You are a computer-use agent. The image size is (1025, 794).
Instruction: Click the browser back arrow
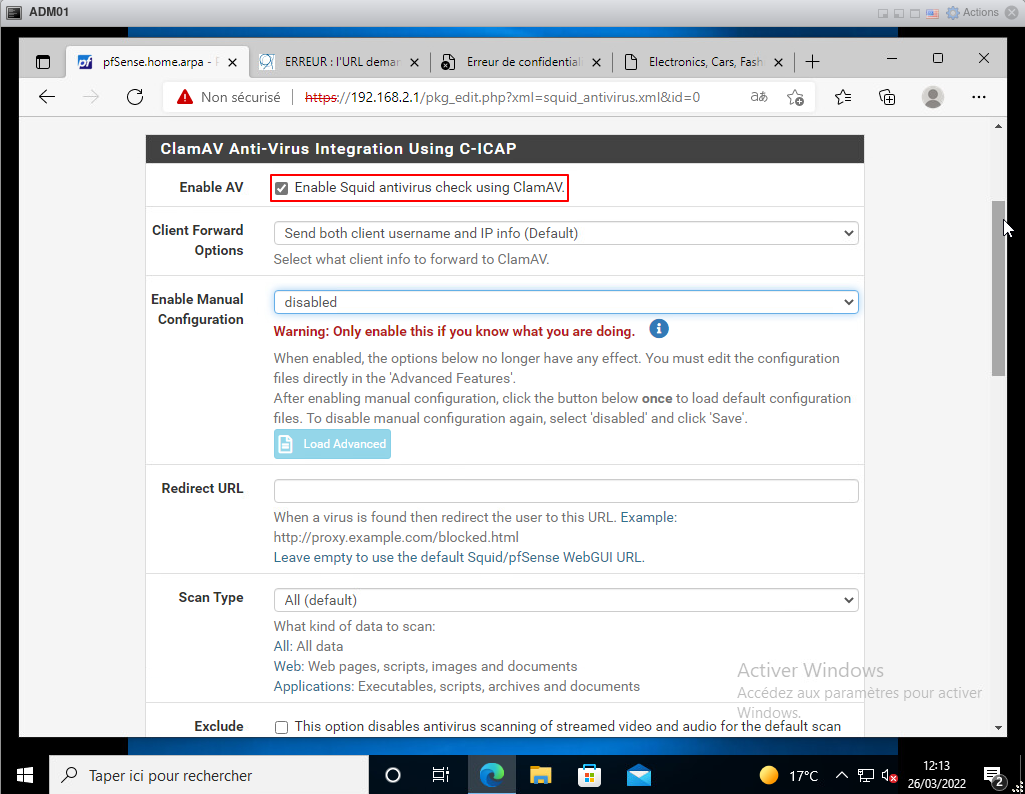coord(47,97)
